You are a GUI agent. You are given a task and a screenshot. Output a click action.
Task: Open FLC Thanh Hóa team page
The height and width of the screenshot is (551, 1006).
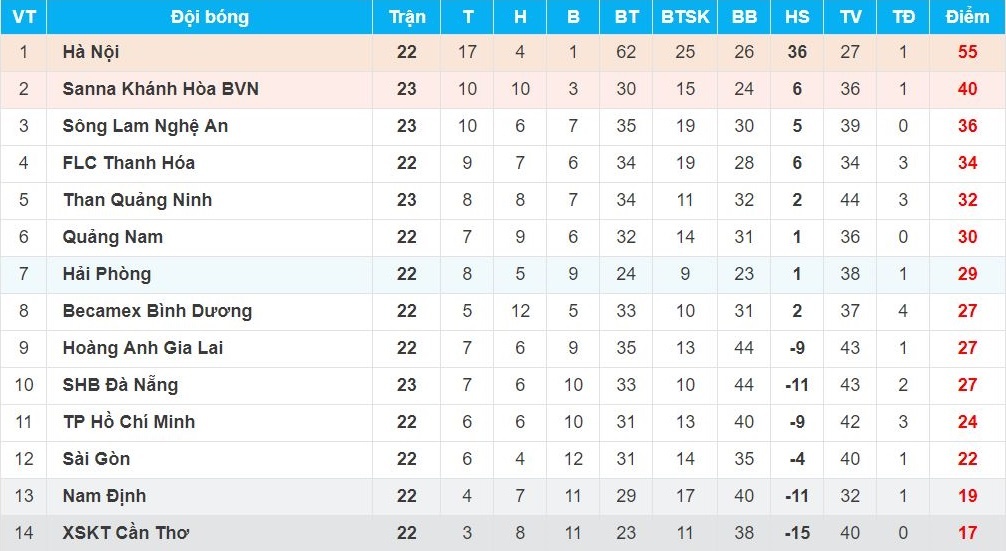pyautogui.click(x=128, y=163)
